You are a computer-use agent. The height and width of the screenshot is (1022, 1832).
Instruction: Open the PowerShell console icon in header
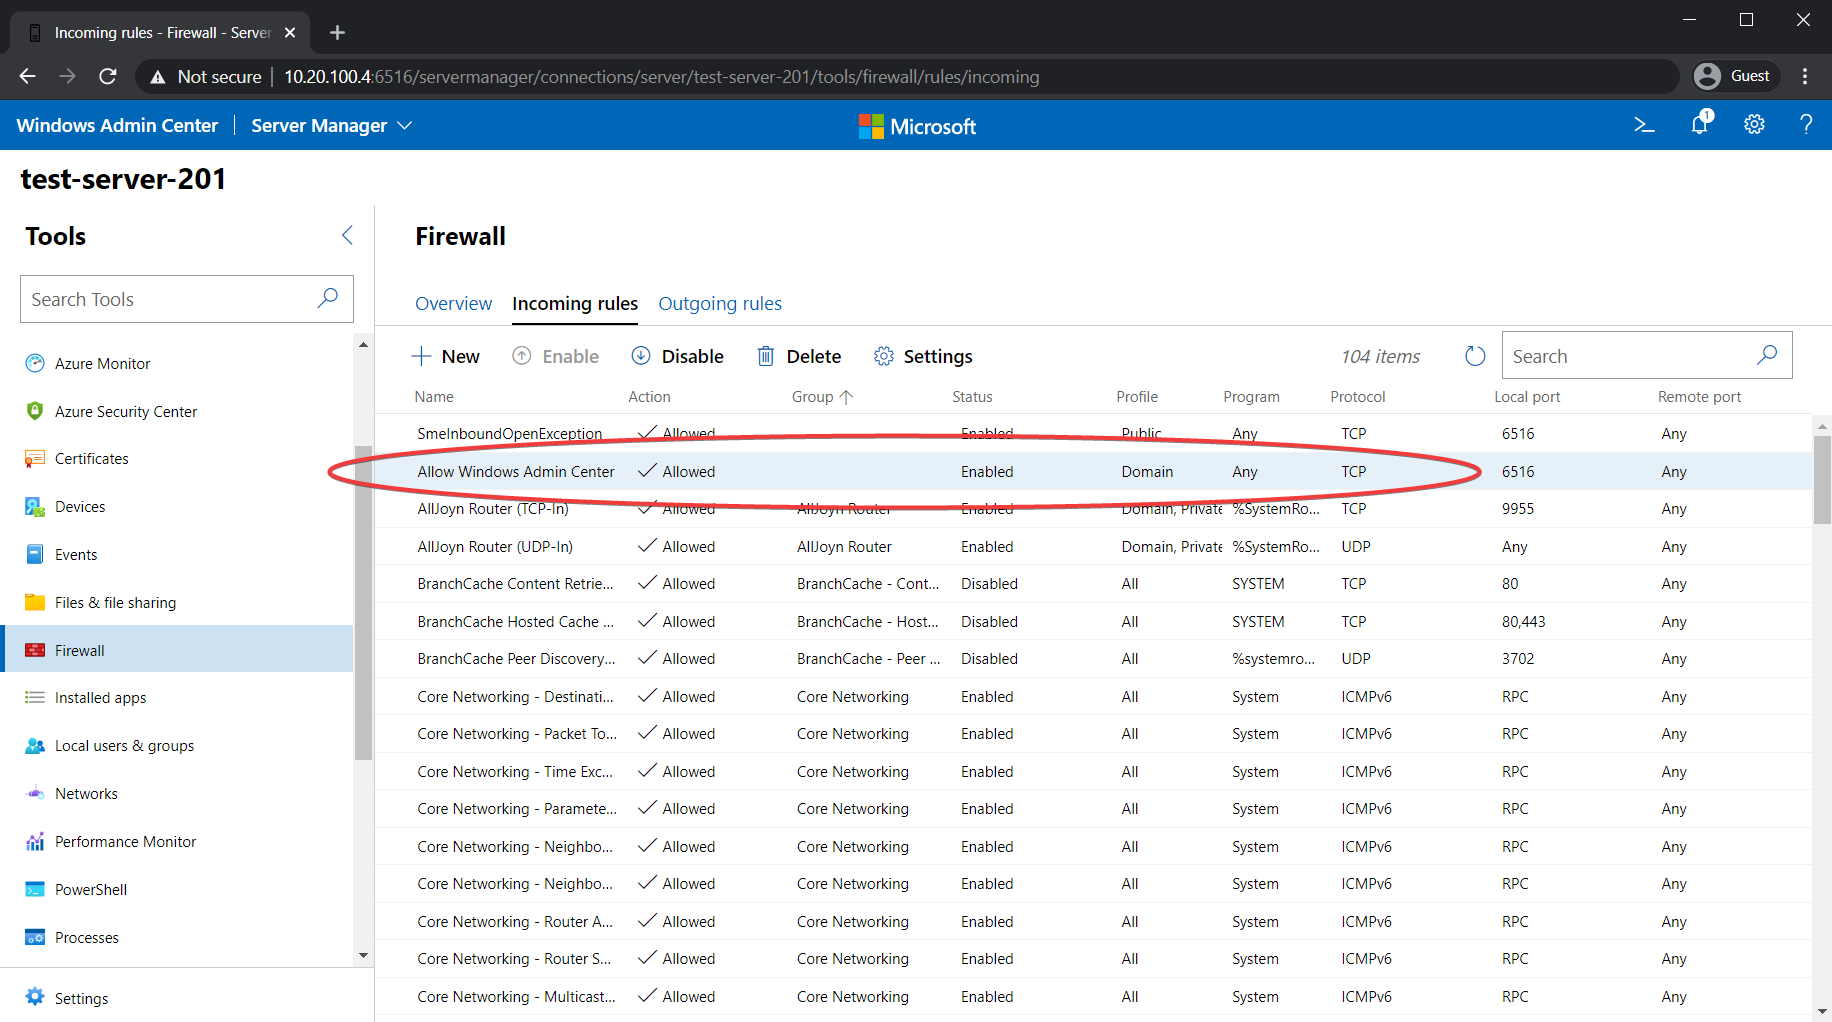coord(1644,125)
